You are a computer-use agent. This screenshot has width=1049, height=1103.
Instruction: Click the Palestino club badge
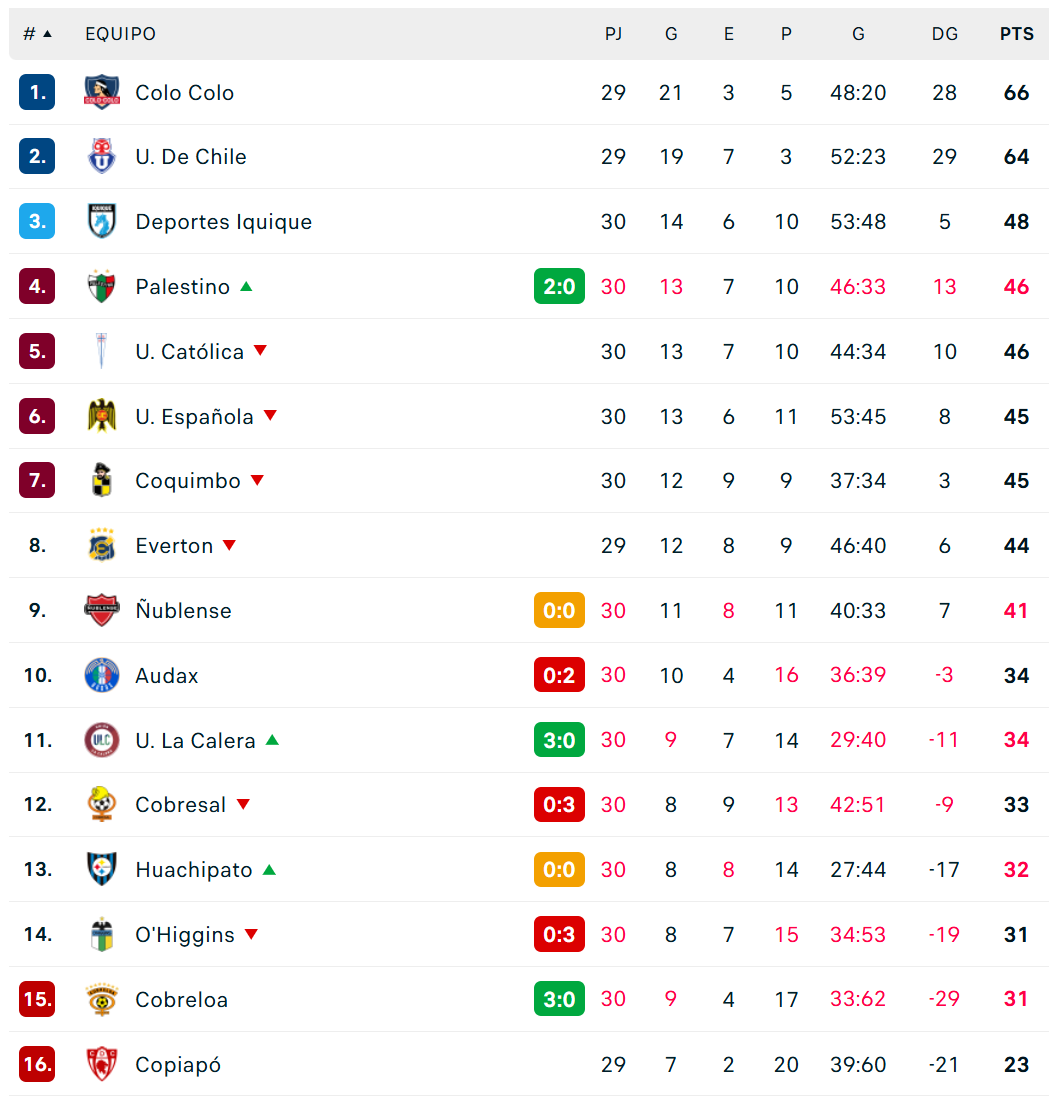pyautogui.click(x=102, y=286)
